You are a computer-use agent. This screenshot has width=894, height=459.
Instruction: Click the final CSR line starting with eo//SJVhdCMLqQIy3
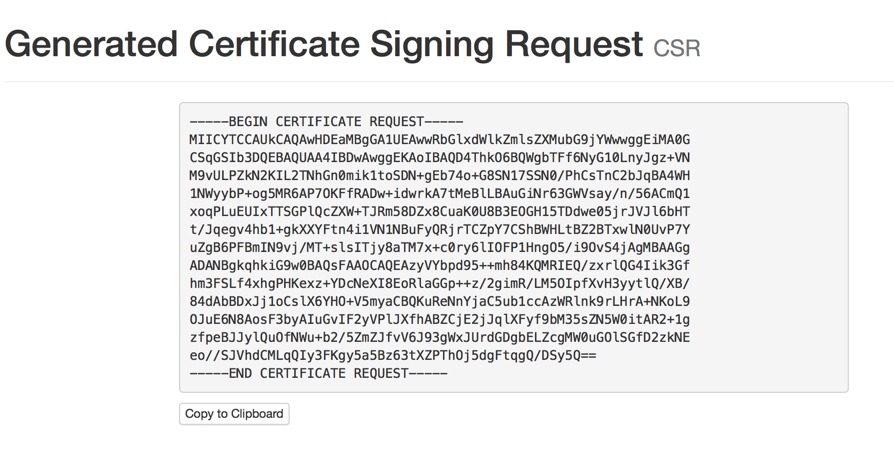coord(392,356)
